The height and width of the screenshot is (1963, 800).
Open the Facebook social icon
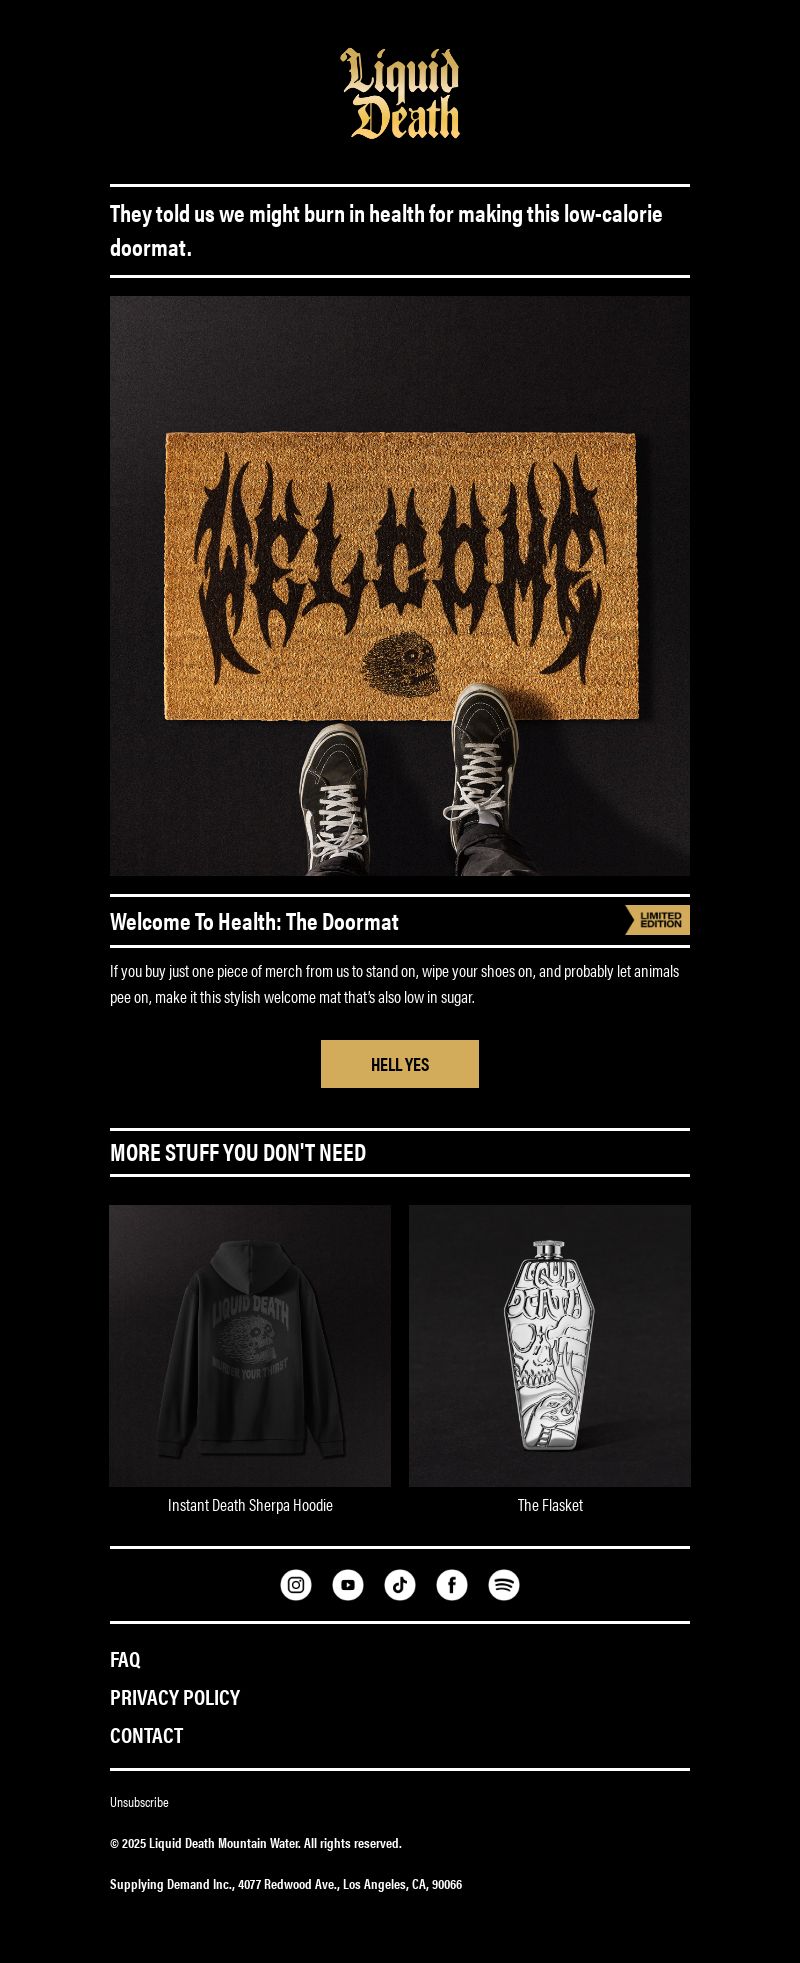click(452, 1585)
